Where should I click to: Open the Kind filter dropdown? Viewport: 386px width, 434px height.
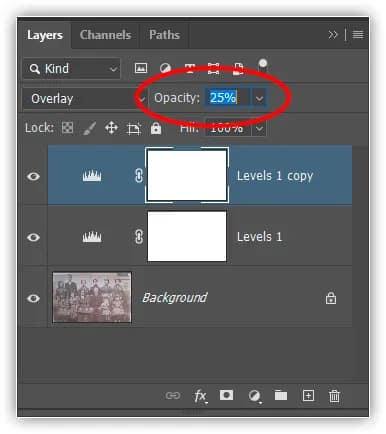click(72, 69)
